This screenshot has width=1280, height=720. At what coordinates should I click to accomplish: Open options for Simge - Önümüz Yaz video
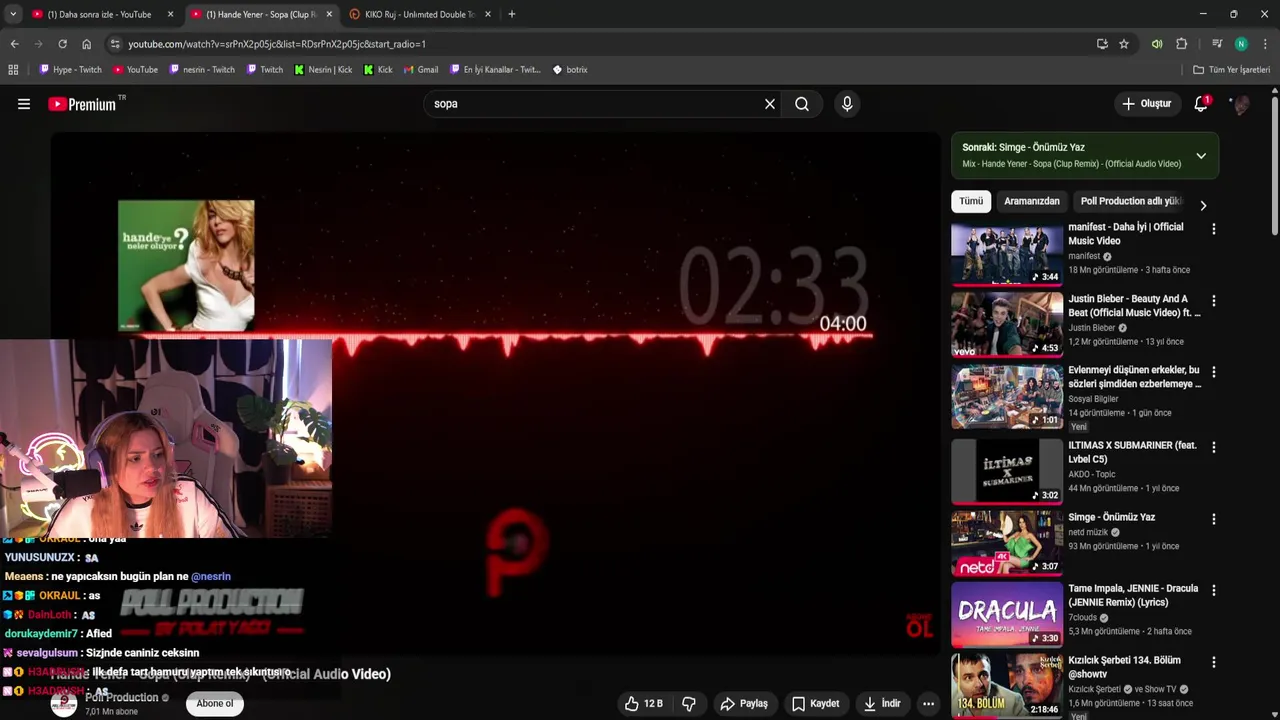(1214, 519)
